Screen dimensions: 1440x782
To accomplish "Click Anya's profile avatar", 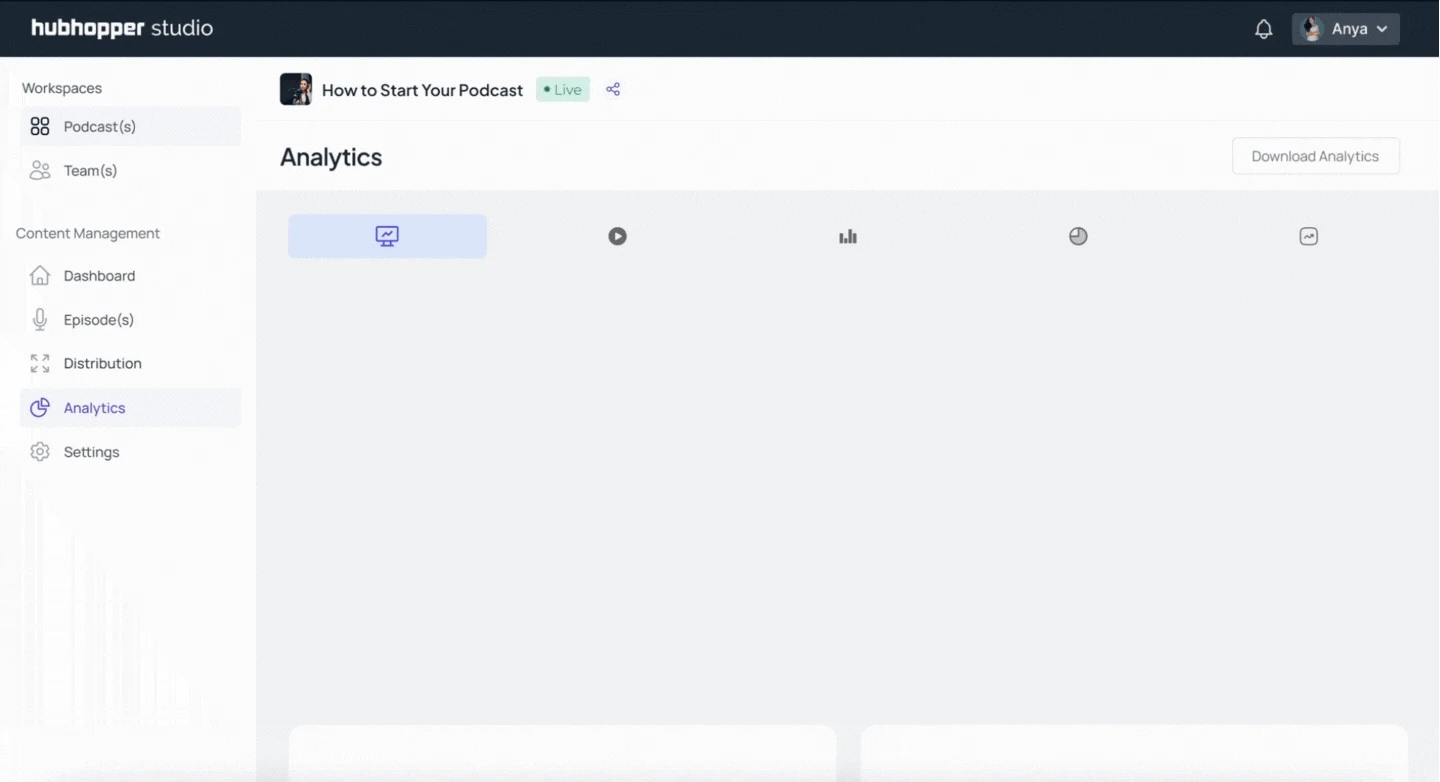I will (1312, 29).
